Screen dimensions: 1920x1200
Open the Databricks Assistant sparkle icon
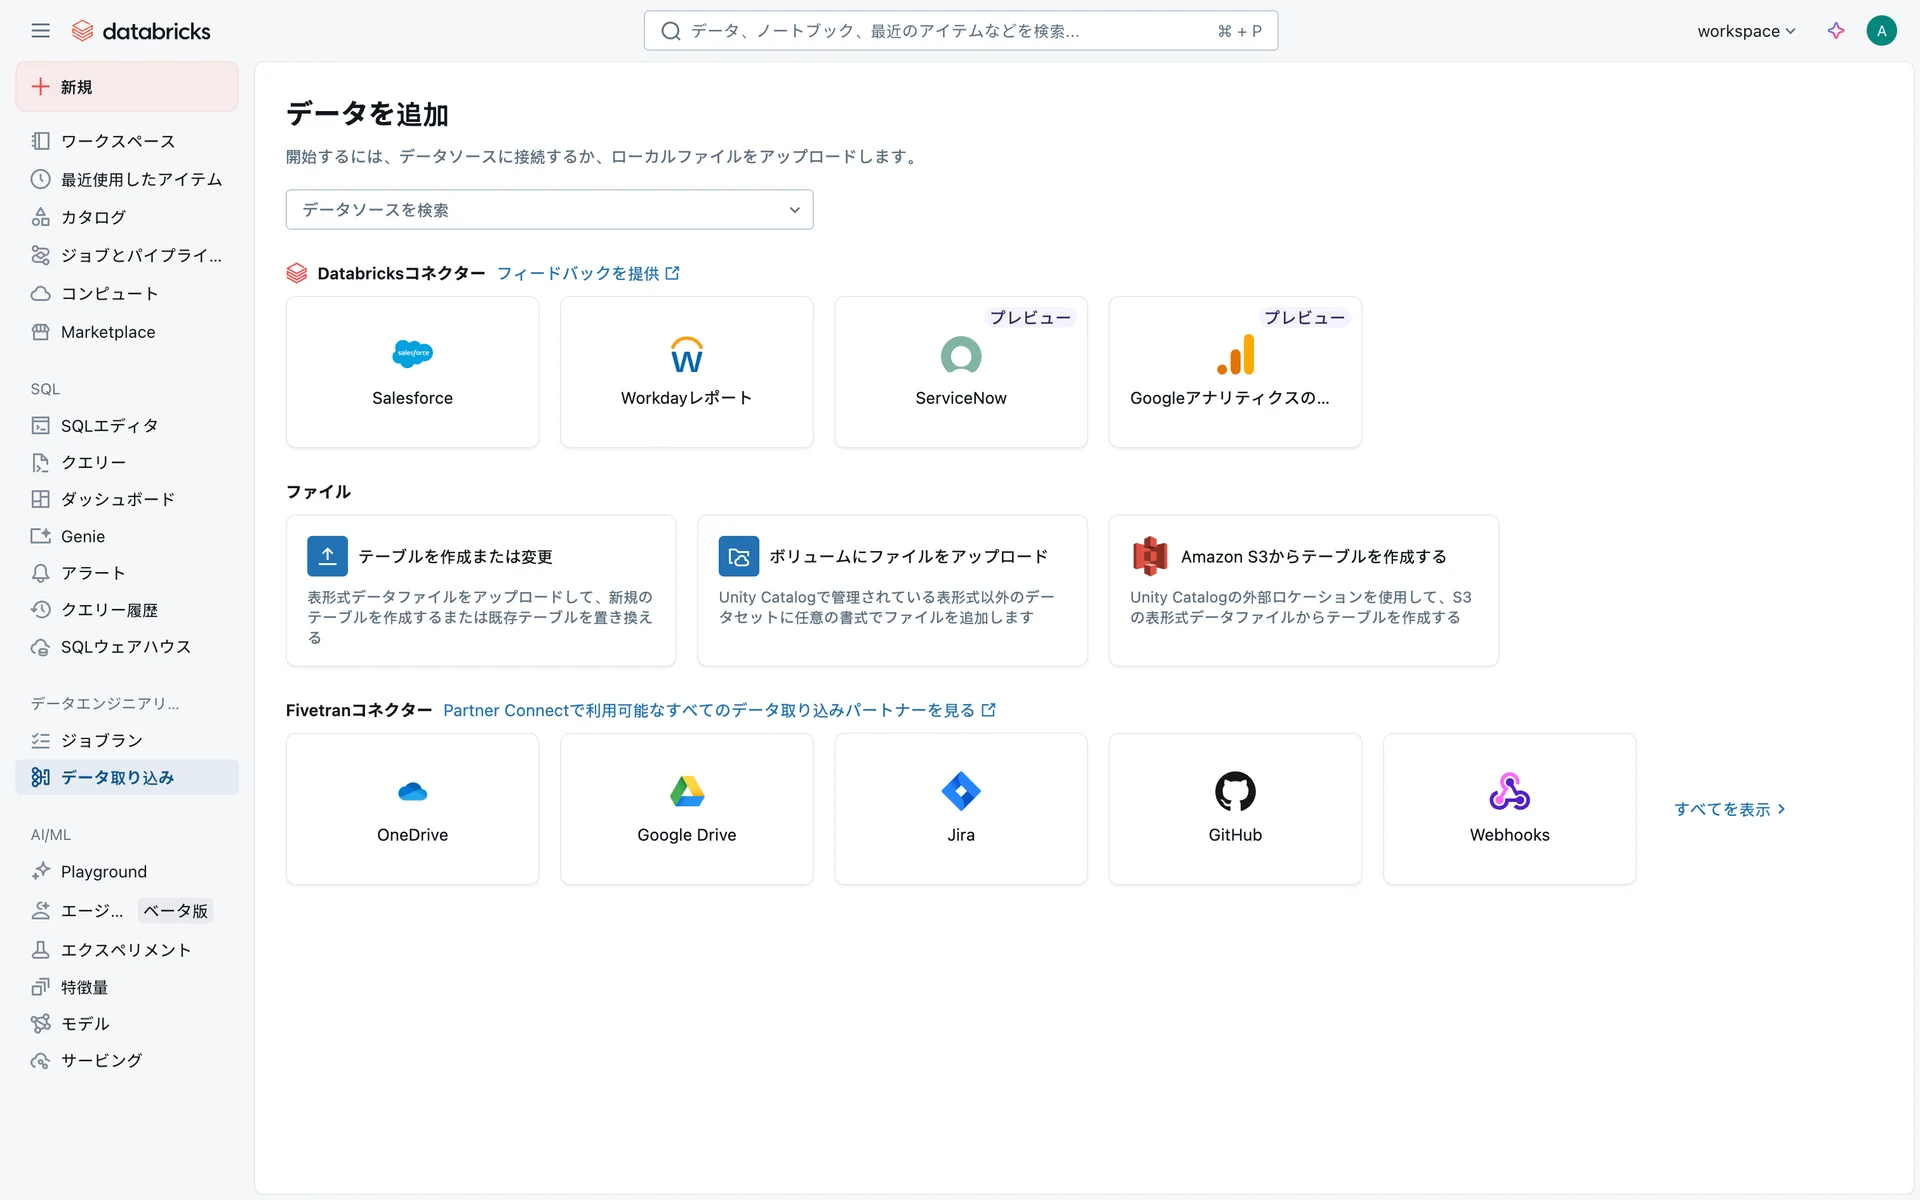pyautogui.click(x=1836, y=31)
